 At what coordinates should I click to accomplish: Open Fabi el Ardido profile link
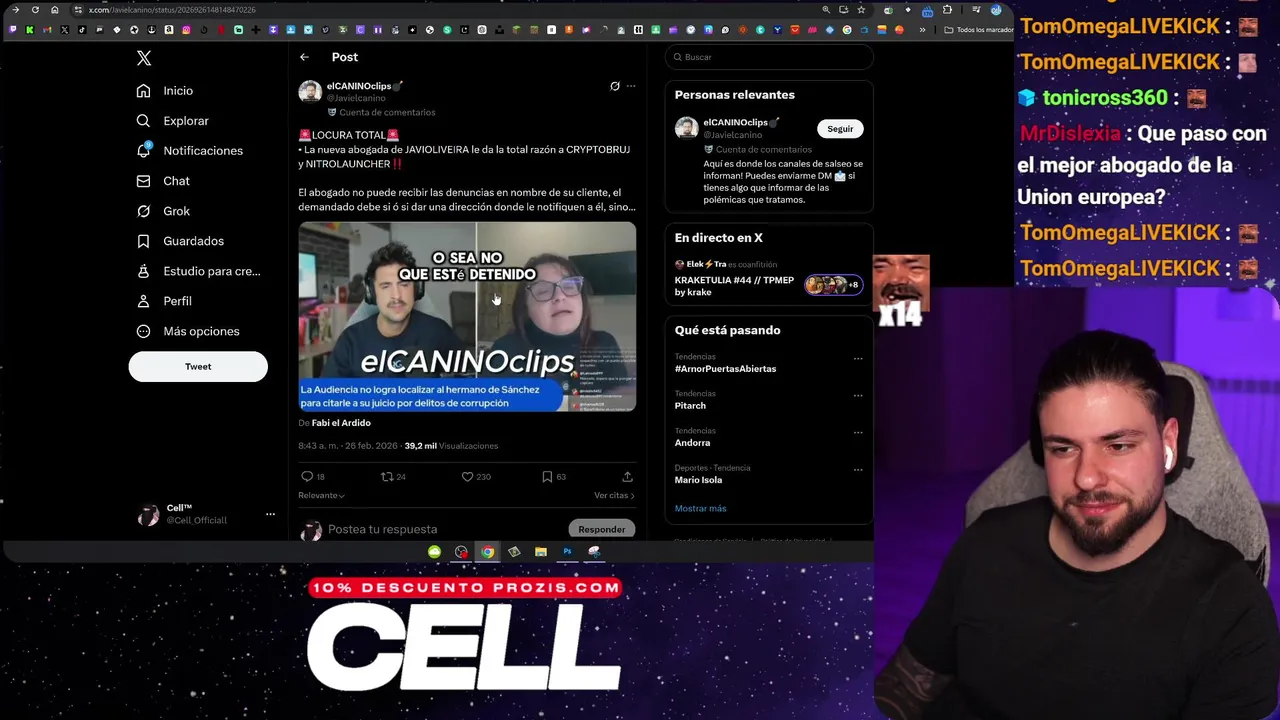point(341,423)
